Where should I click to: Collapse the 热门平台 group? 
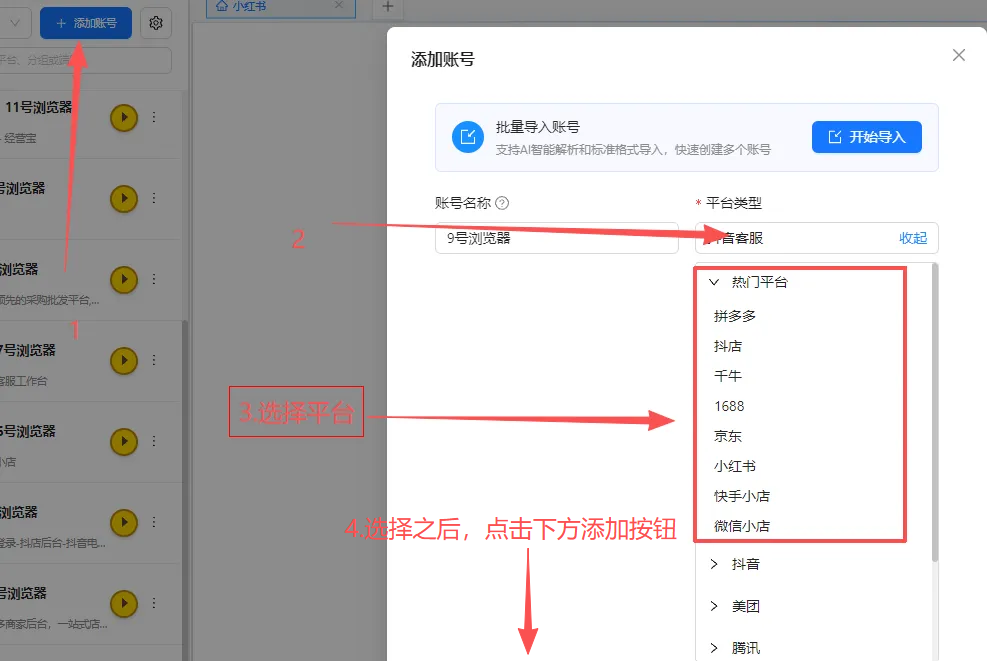click(x=714, y=283)
